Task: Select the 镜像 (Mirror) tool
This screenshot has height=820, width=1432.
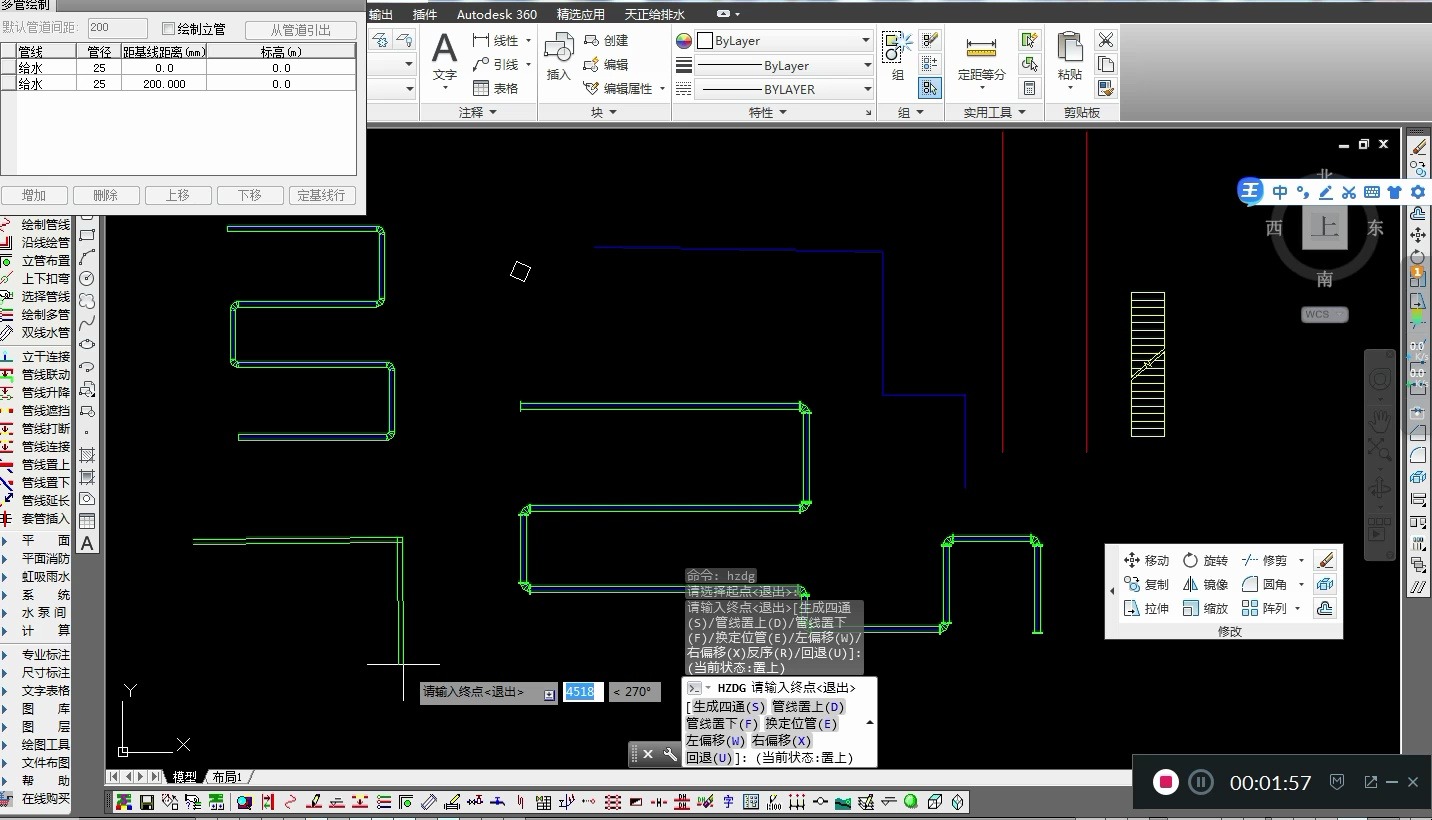Action: [x=1205, y=584]
